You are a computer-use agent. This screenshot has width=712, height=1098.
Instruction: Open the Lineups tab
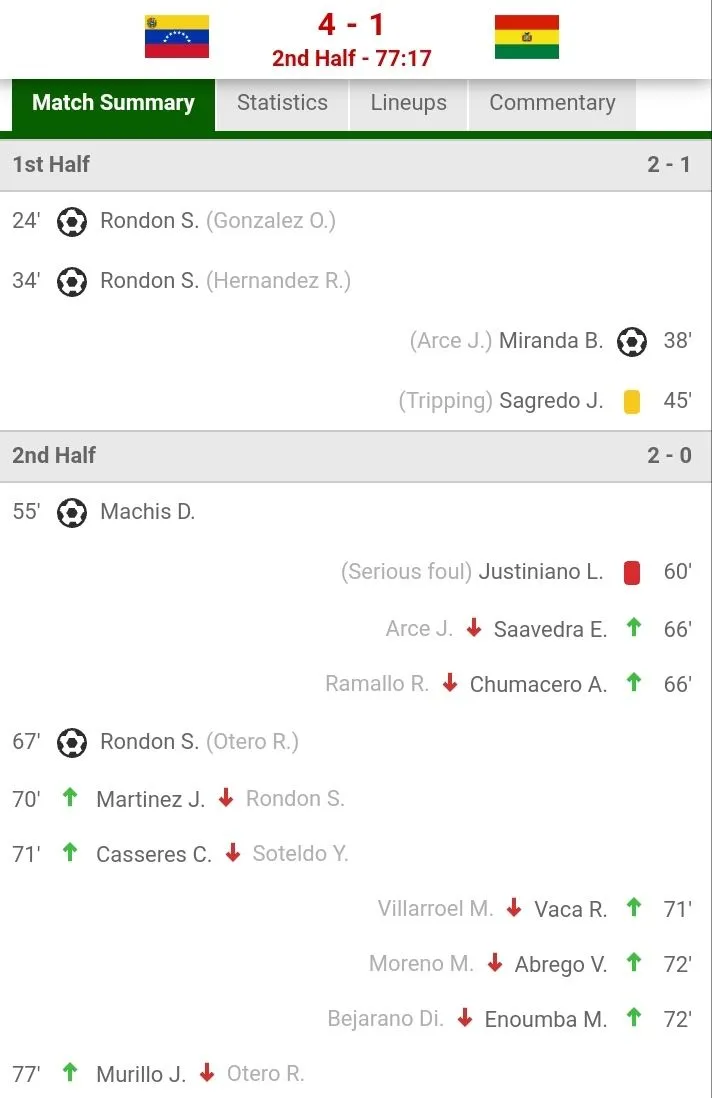pyautogui.click(x=408, y=103)
